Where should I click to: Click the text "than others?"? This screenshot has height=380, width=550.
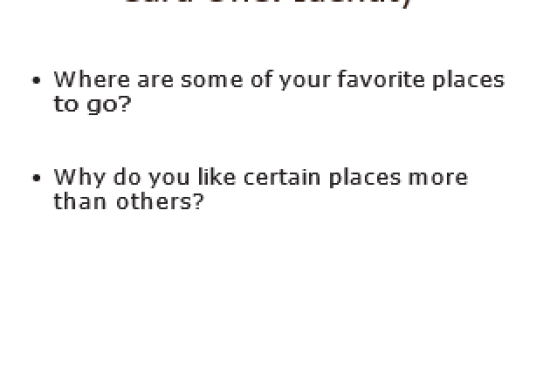click(129, 202)
